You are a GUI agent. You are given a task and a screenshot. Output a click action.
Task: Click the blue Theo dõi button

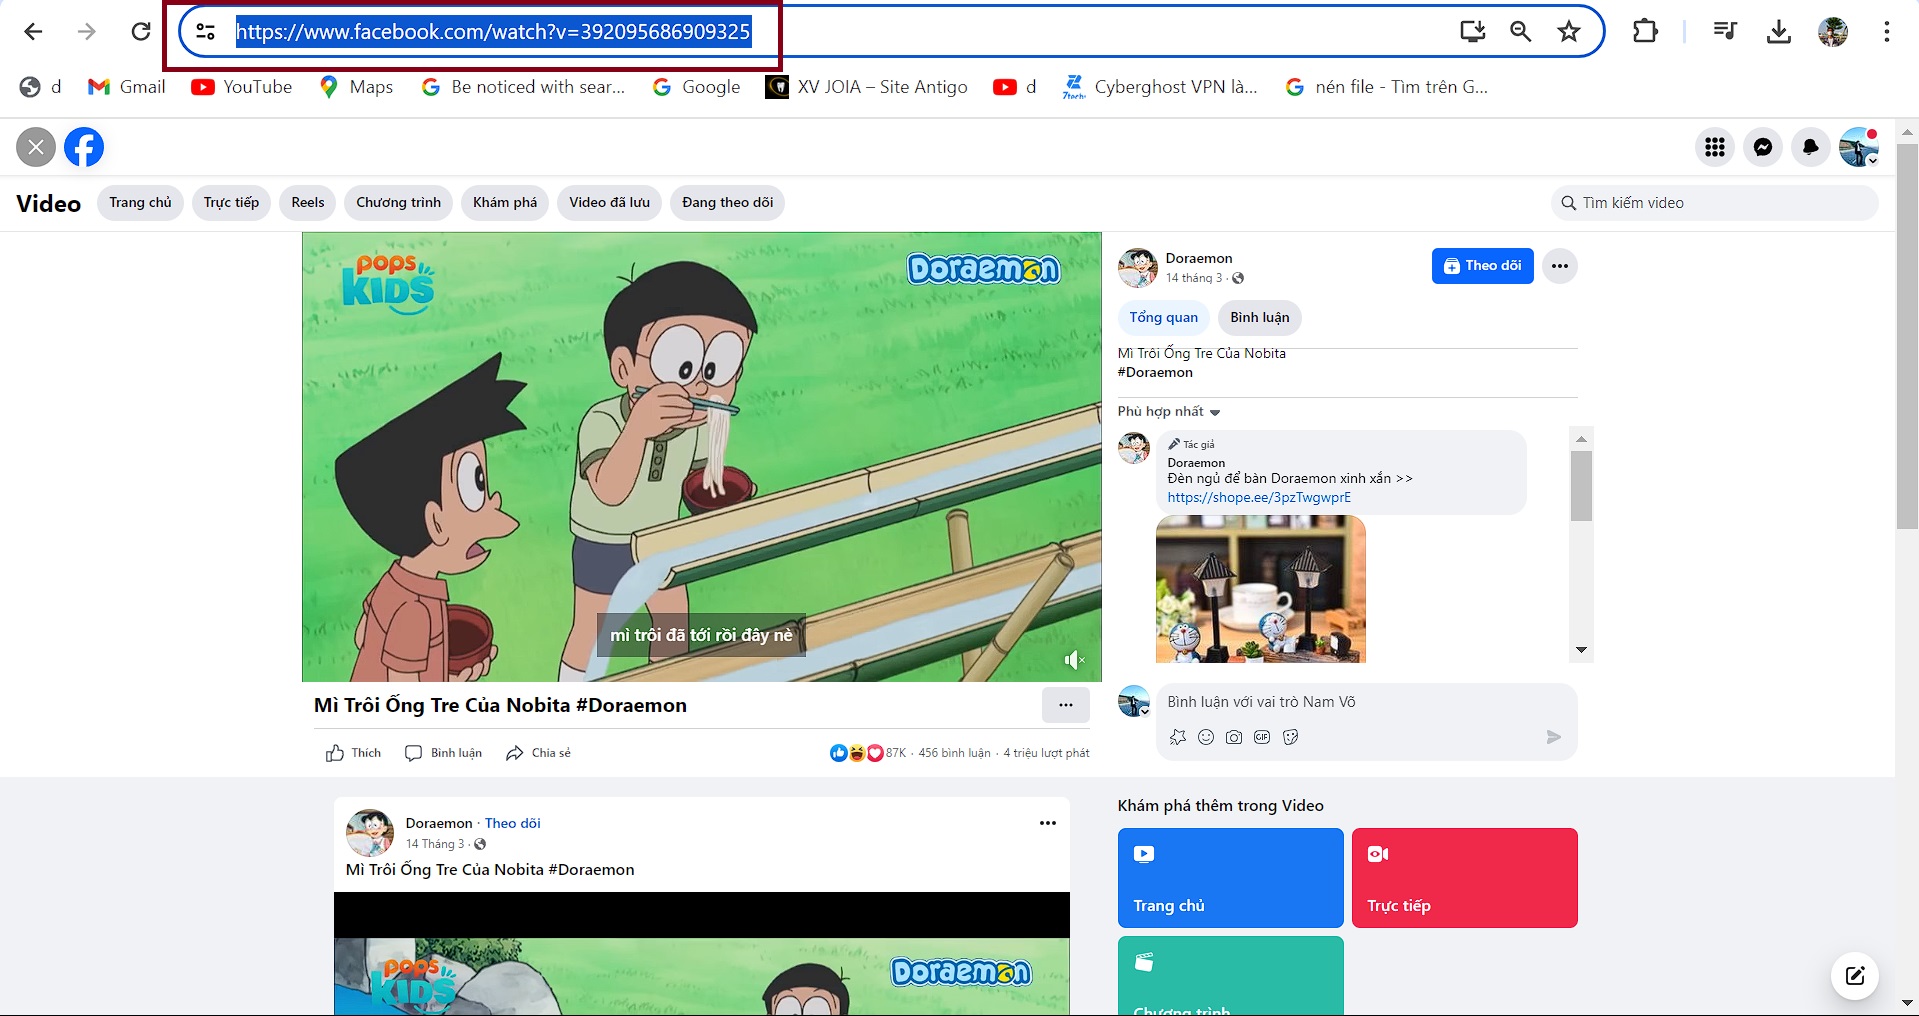point(1482,266)
